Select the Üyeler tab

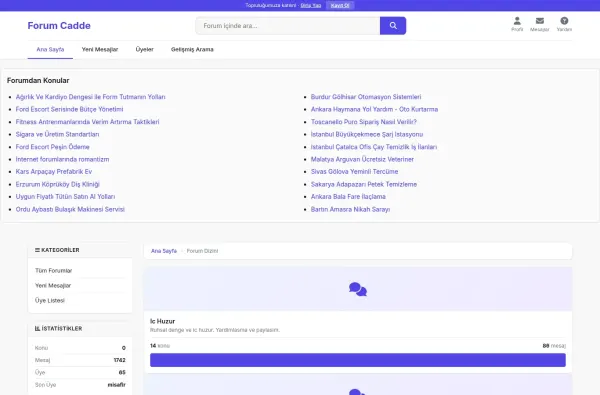coord(145,49)
